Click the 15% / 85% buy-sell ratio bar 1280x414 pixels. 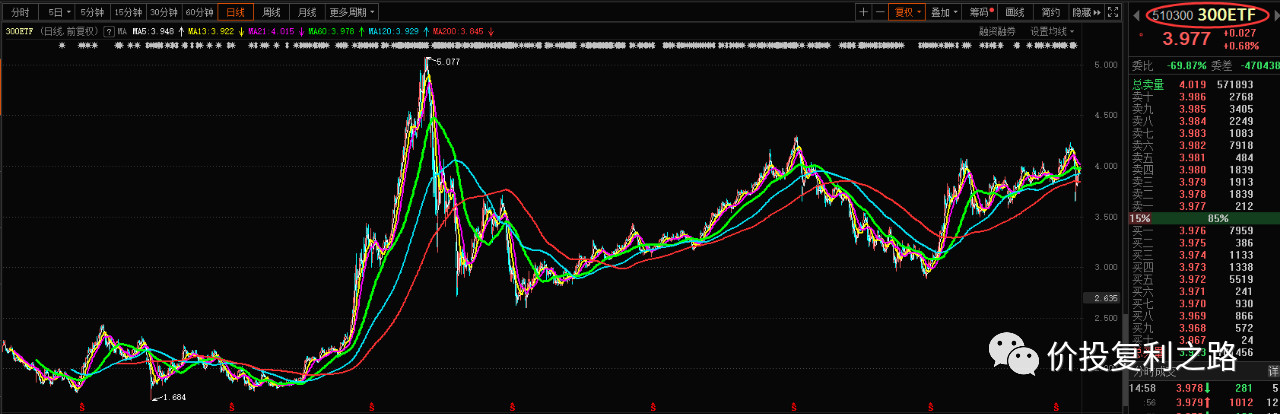click(1205, 218)
